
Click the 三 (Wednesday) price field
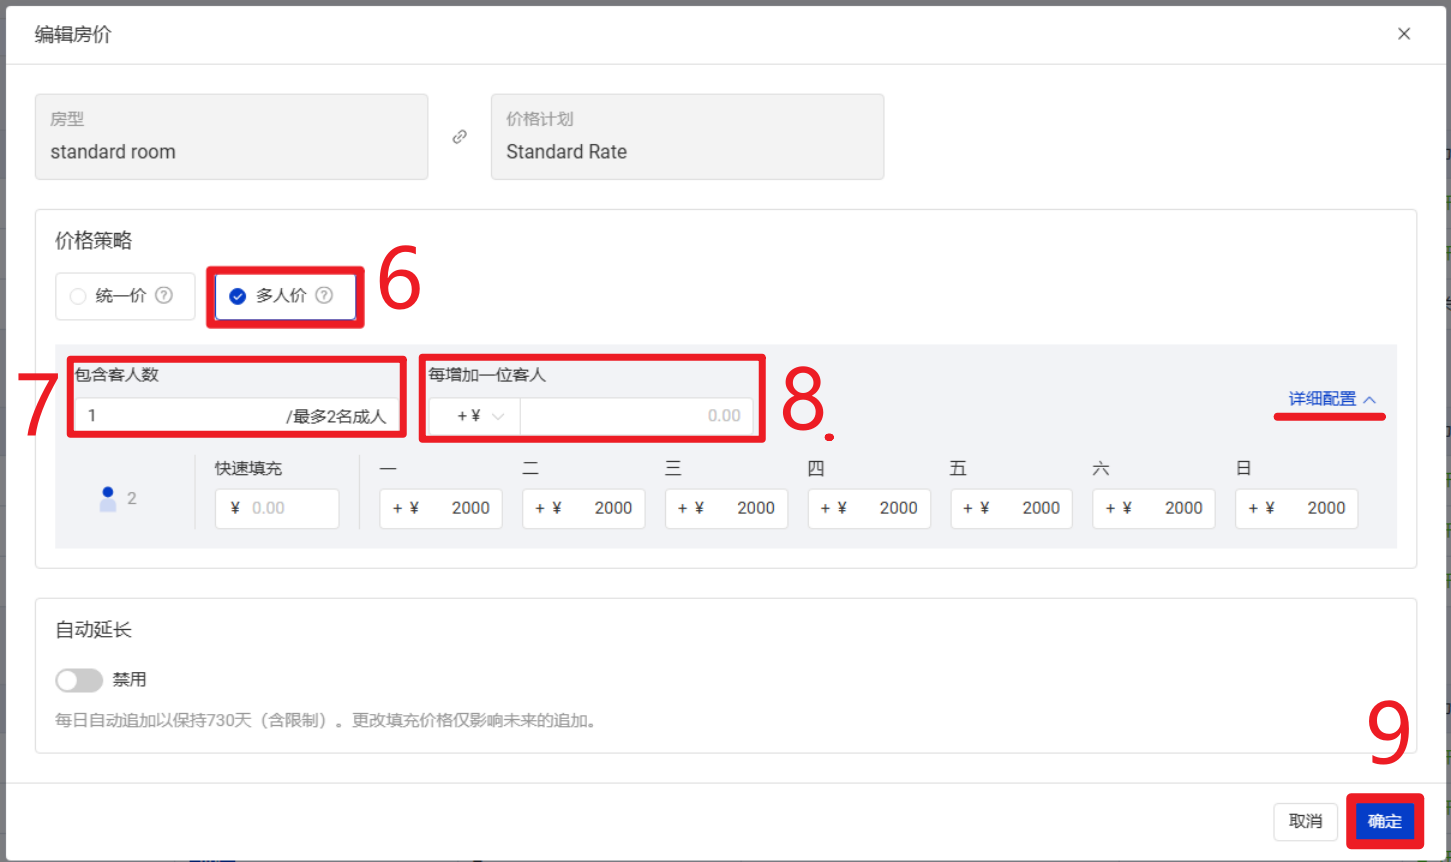(727, 508)
